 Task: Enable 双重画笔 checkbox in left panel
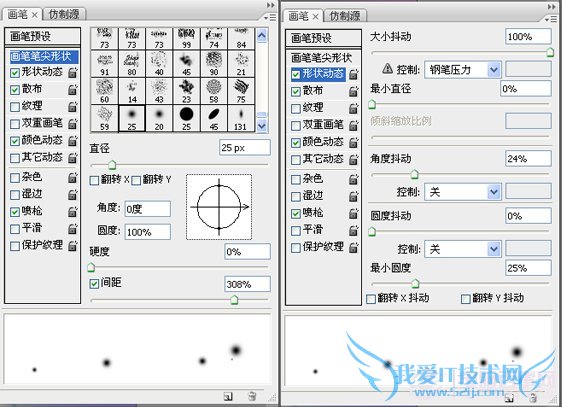(x=15, y=124)
